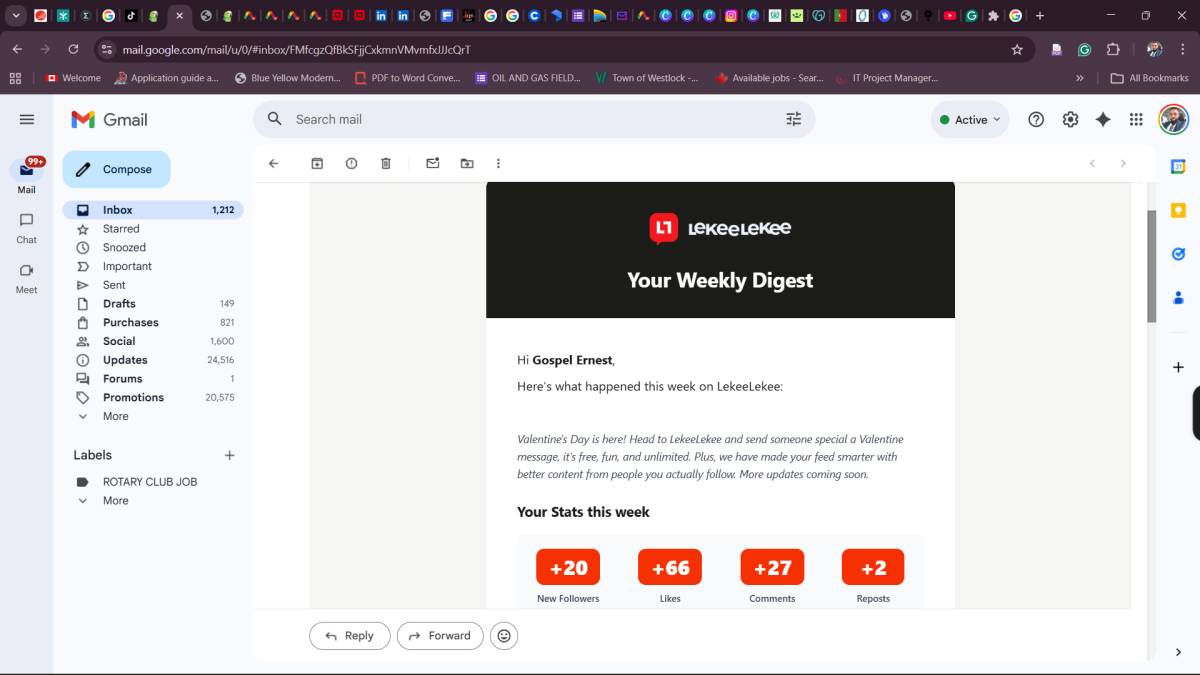Open Gmail support help icon
Viewport: 1200px width, 675px height.
pyautogui.click(x=1036, y=119)
